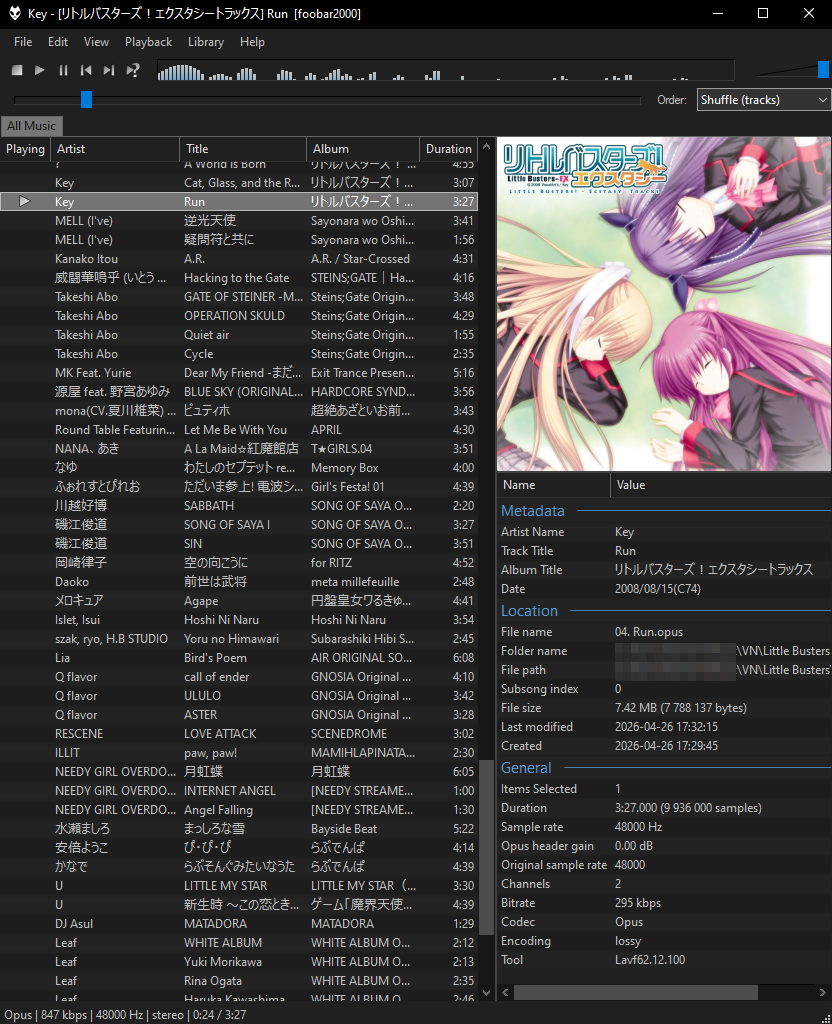
Task: Select the track 'LOVE ATTACK' by RESCENE
Action: tap(239, 733)
